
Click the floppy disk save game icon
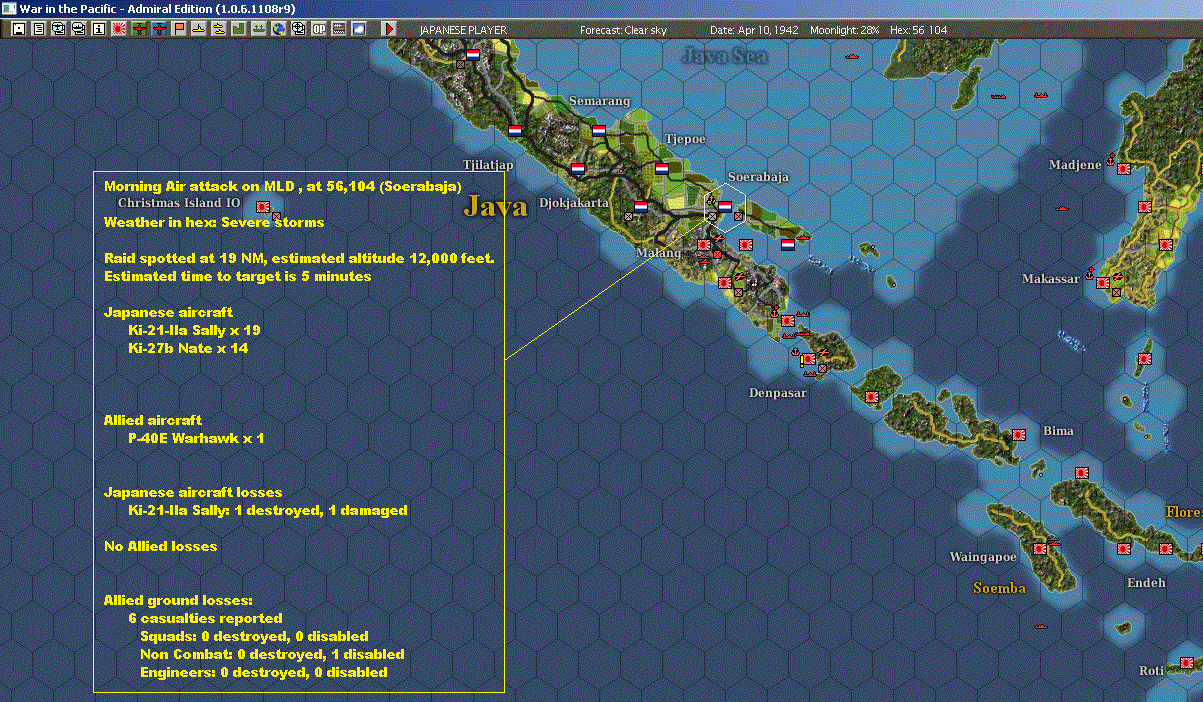tap(19, 29)
